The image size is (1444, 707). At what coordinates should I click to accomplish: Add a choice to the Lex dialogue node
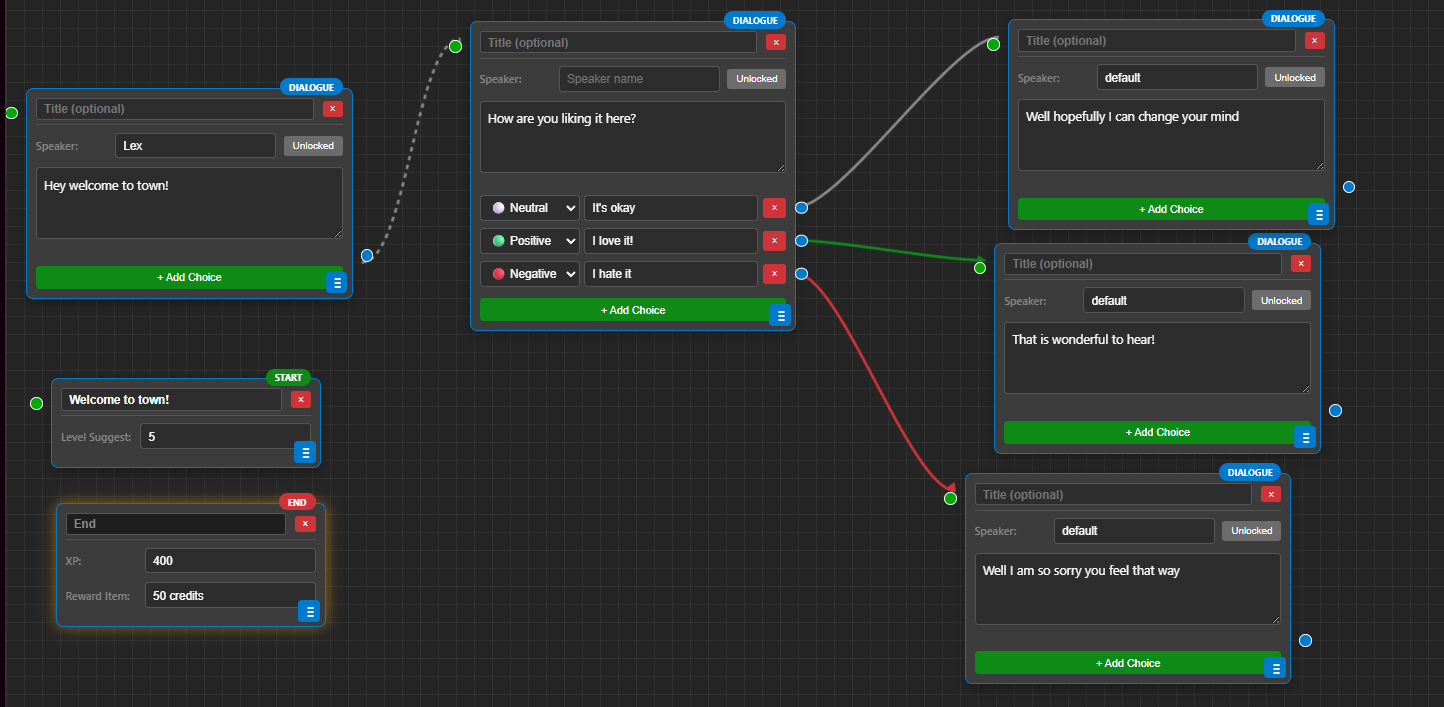[x=189, y=277]
